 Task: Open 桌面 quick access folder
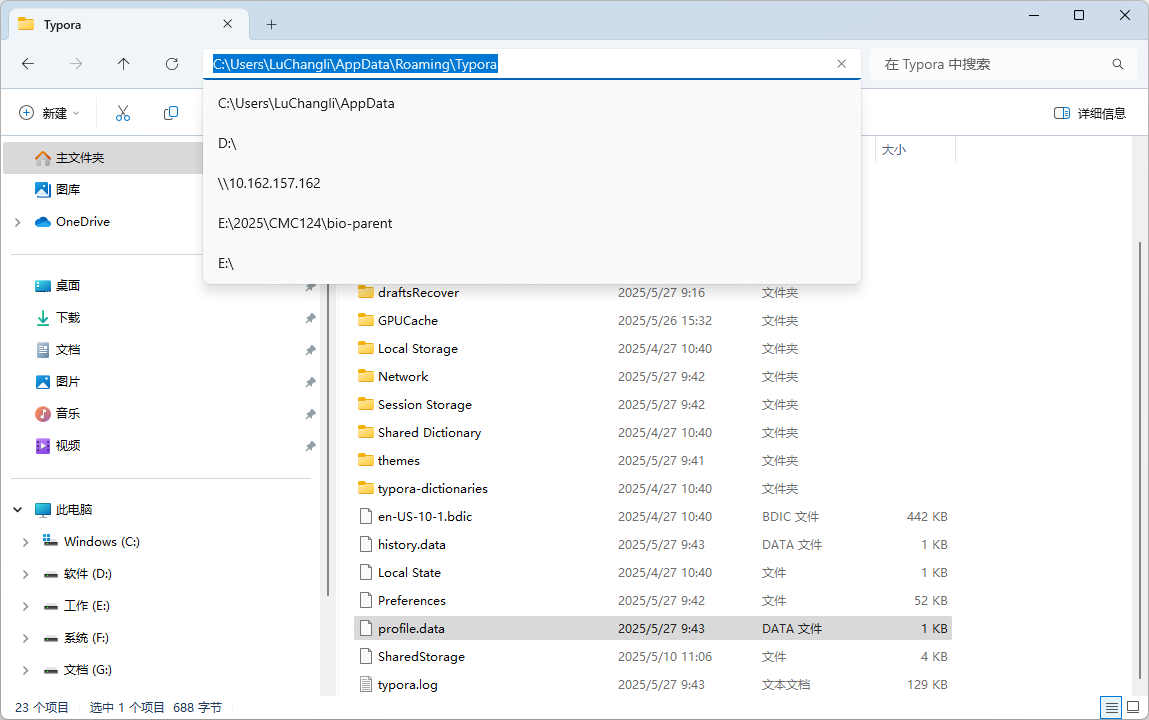(68, 286)
